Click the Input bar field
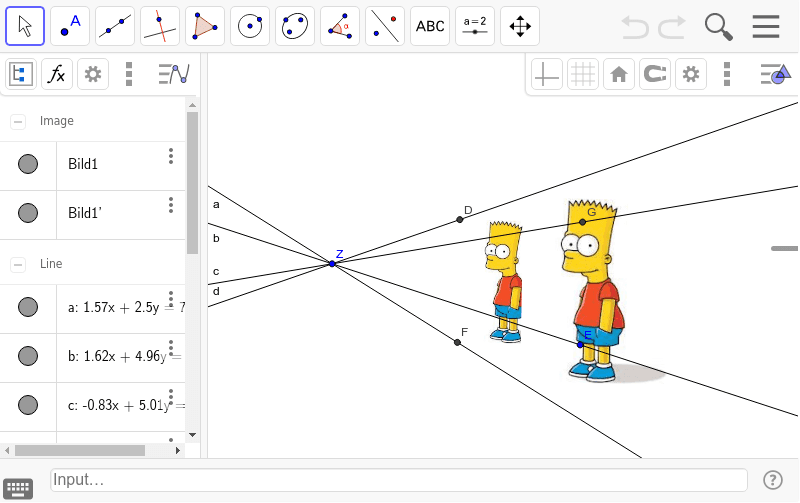The height and width of the screenshot is (503, 800). click(398, 480)
